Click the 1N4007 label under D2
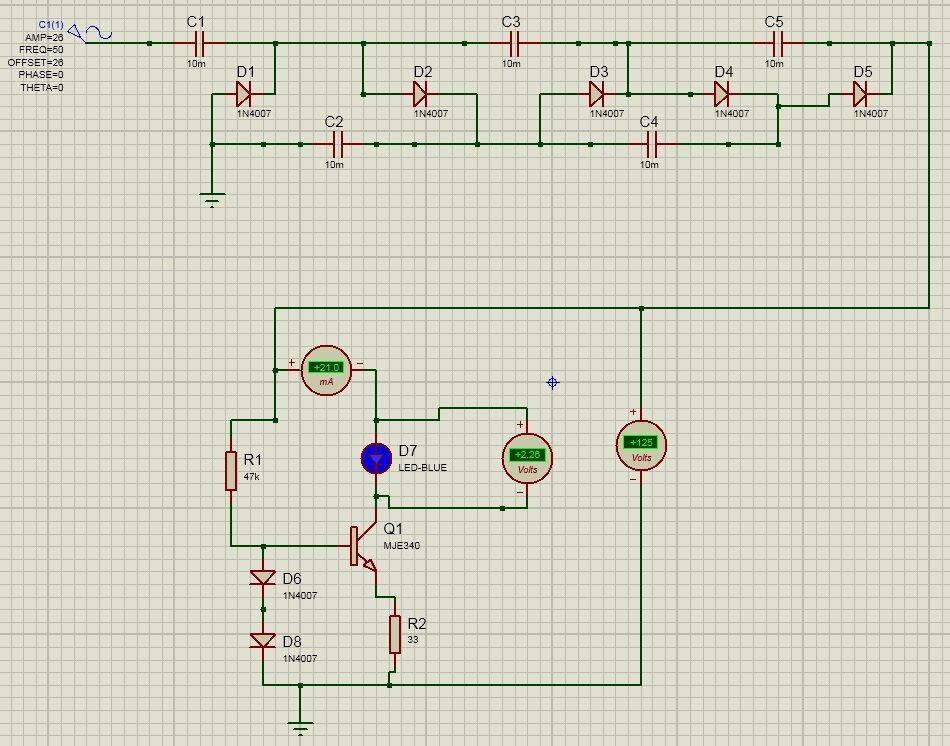The height and width of the screenshot is (746, 950). (x=431, y=113)
